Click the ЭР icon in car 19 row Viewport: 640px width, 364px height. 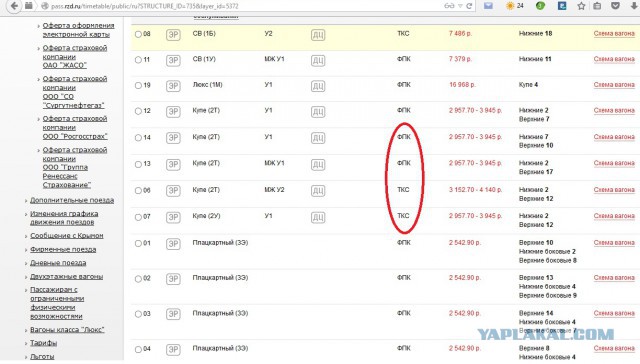(173, 86)
